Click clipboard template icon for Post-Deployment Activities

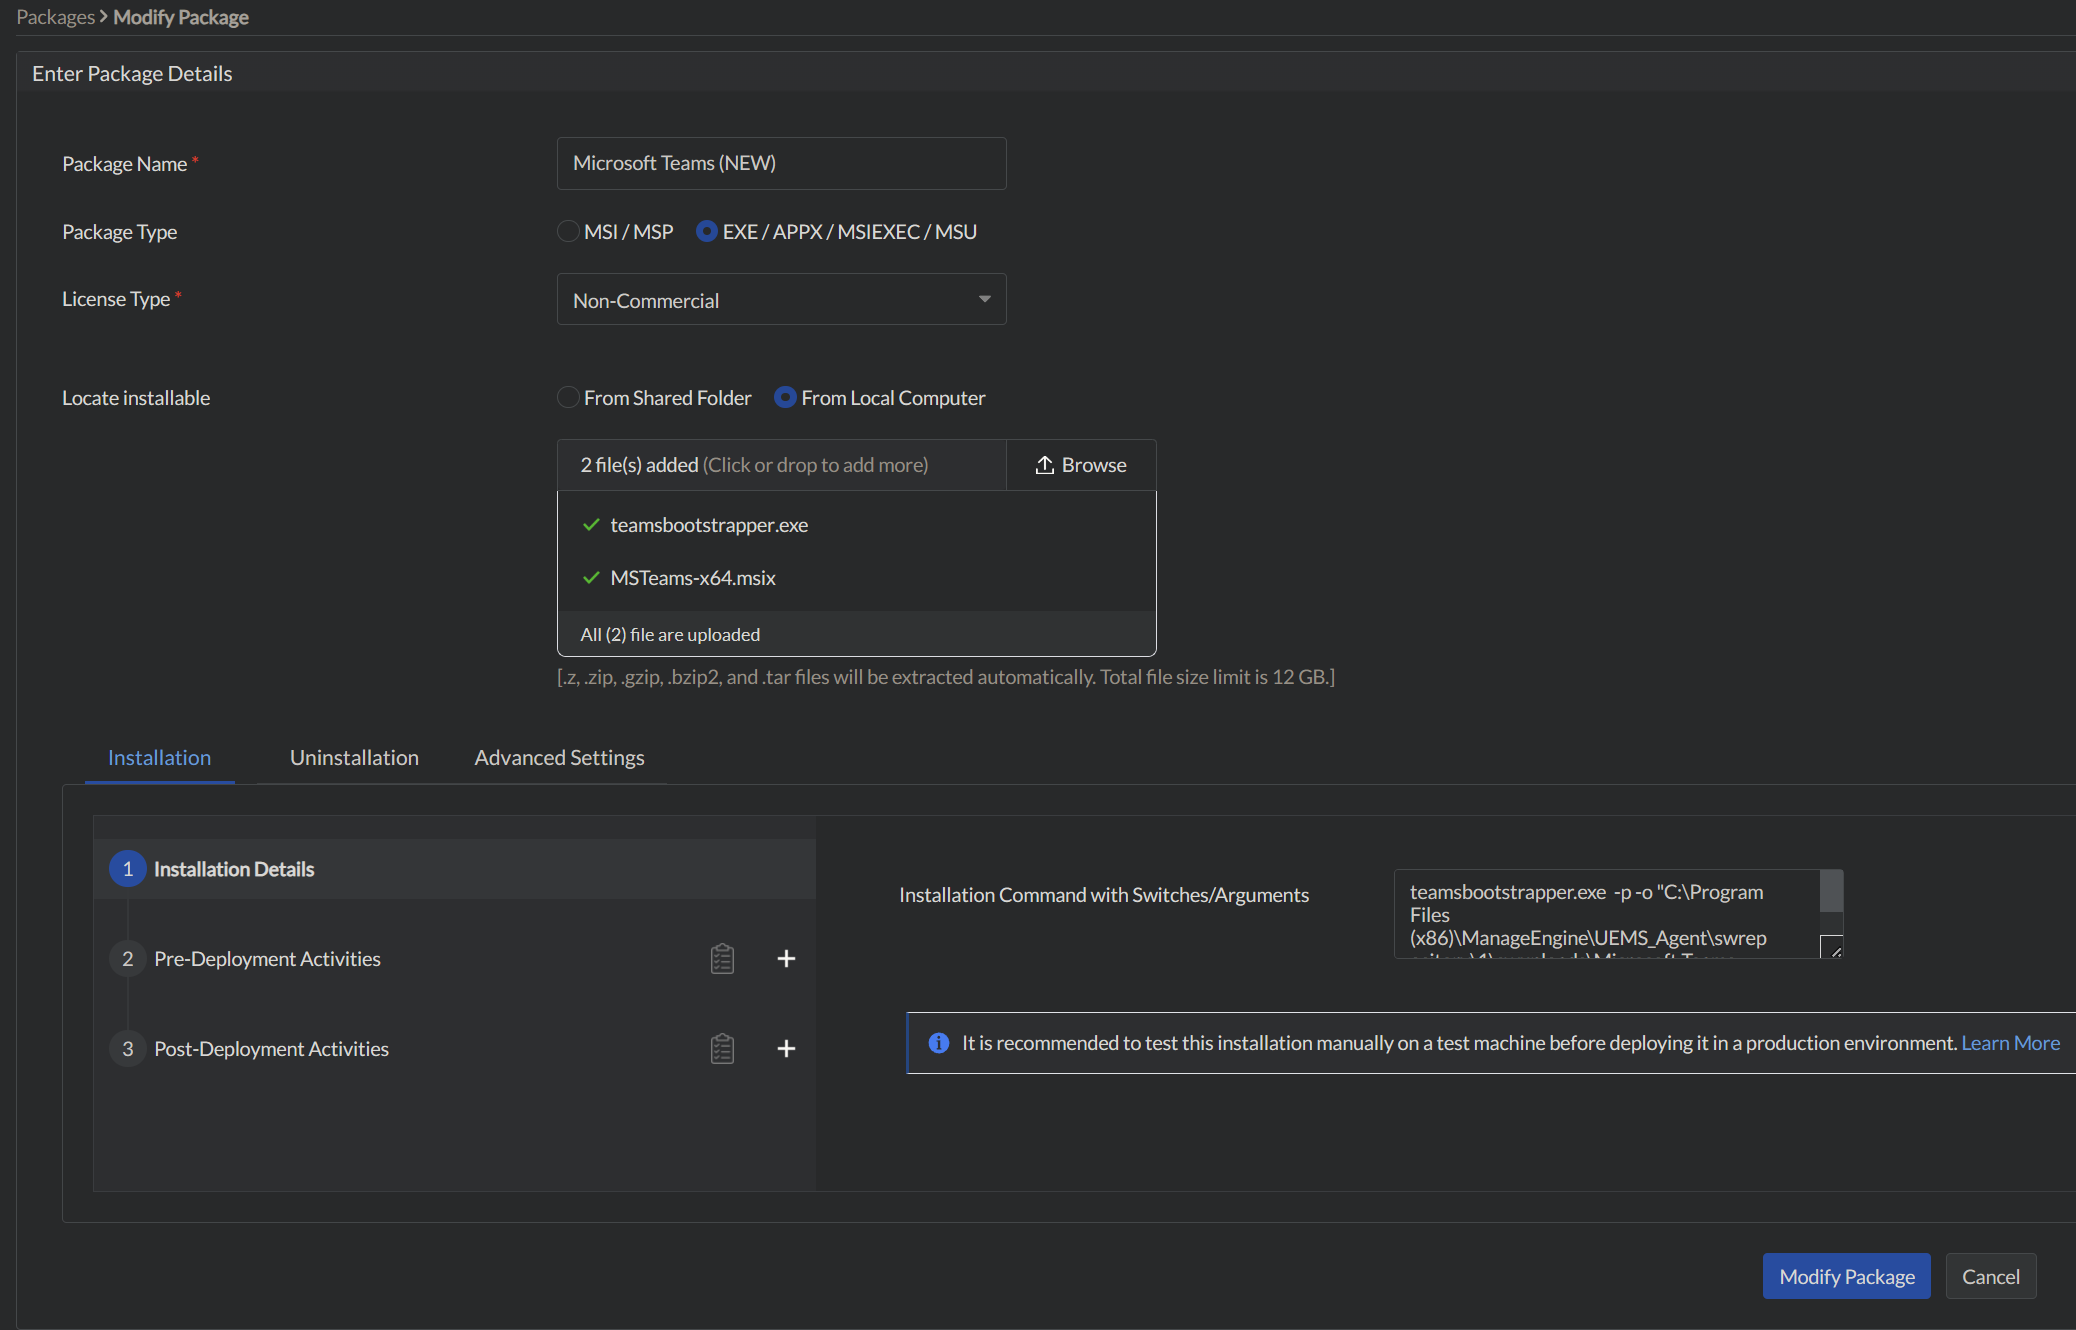722,1049
